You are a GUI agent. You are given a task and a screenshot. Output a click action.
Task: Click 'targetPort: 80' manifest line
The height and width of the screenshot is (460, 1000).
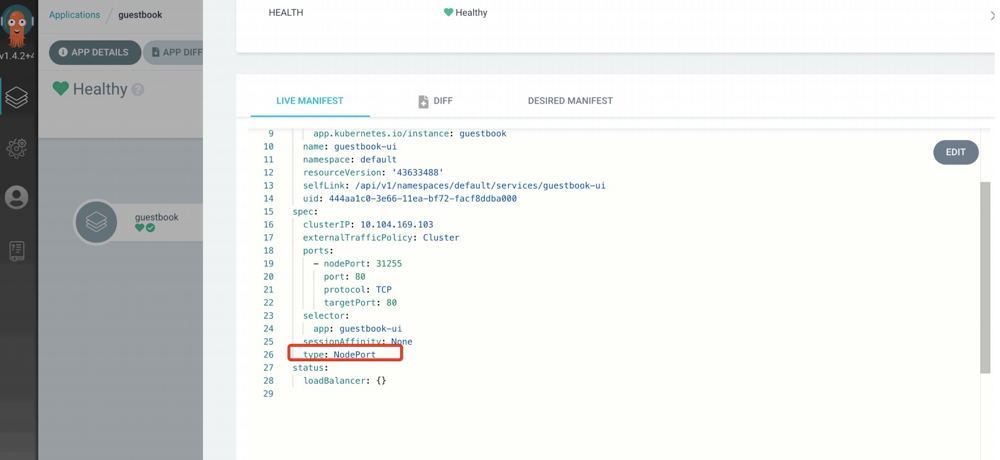360,302
